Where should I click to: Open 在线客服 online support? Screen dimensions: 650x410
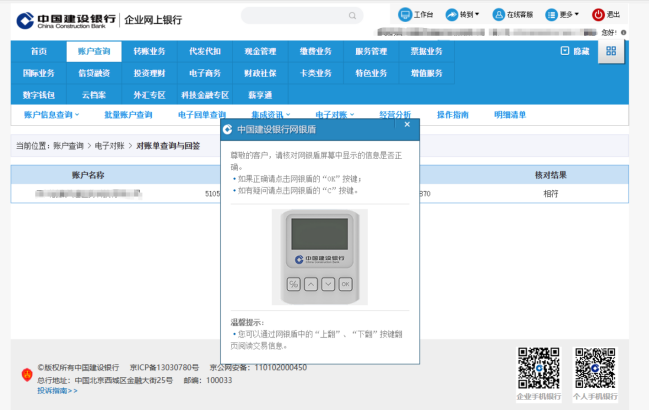tap(512, 15)
